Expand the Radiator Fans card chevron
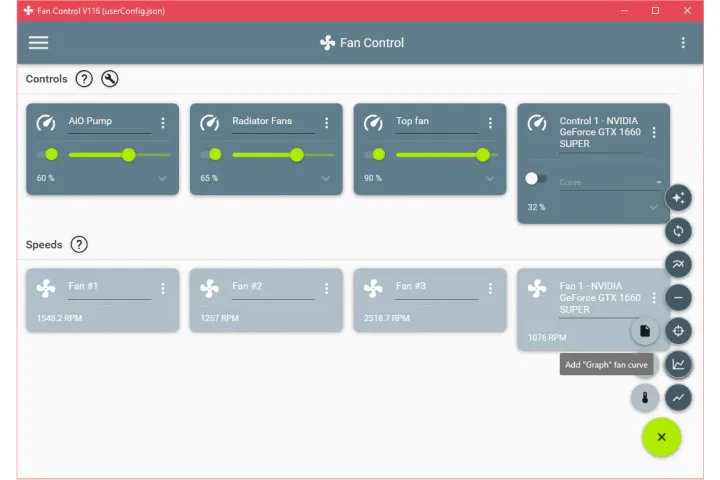The image size is (720, 480). [x=326, y=178]
